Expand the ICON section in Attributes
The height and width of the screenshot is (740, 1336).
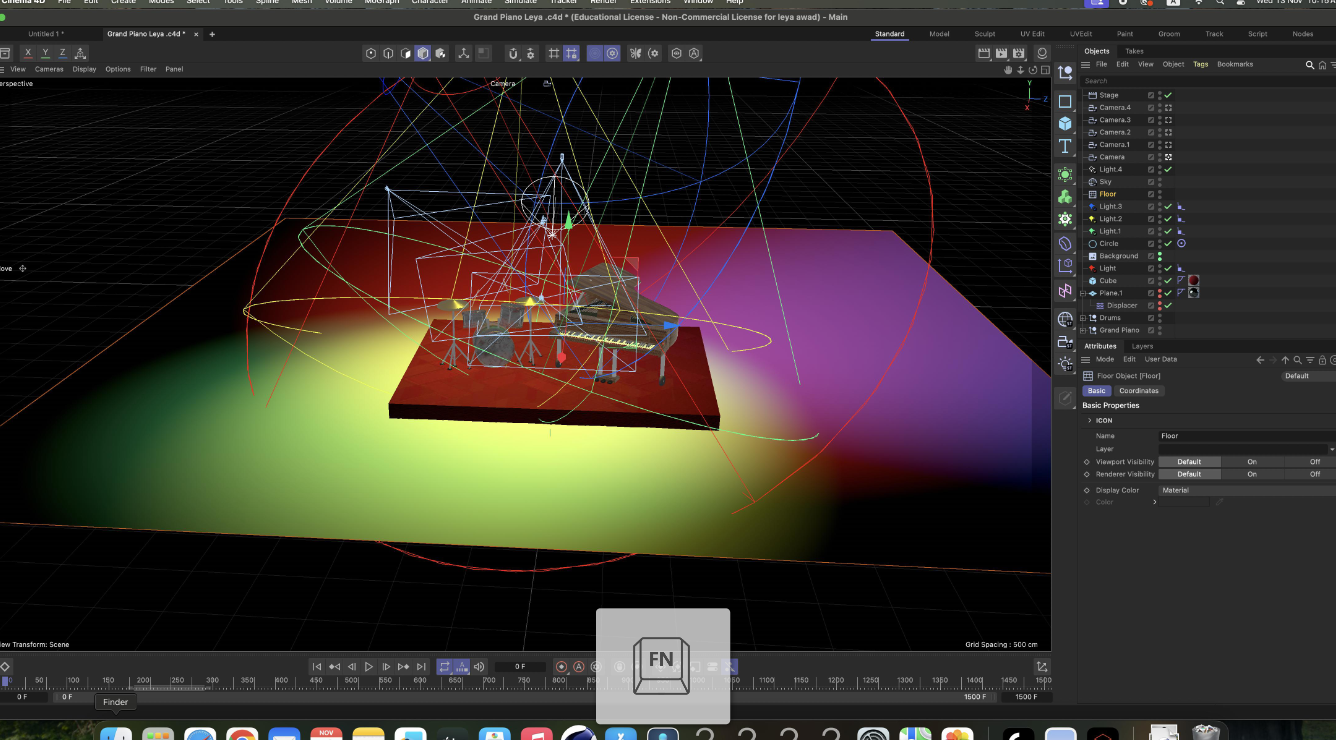click(1090, 420)
